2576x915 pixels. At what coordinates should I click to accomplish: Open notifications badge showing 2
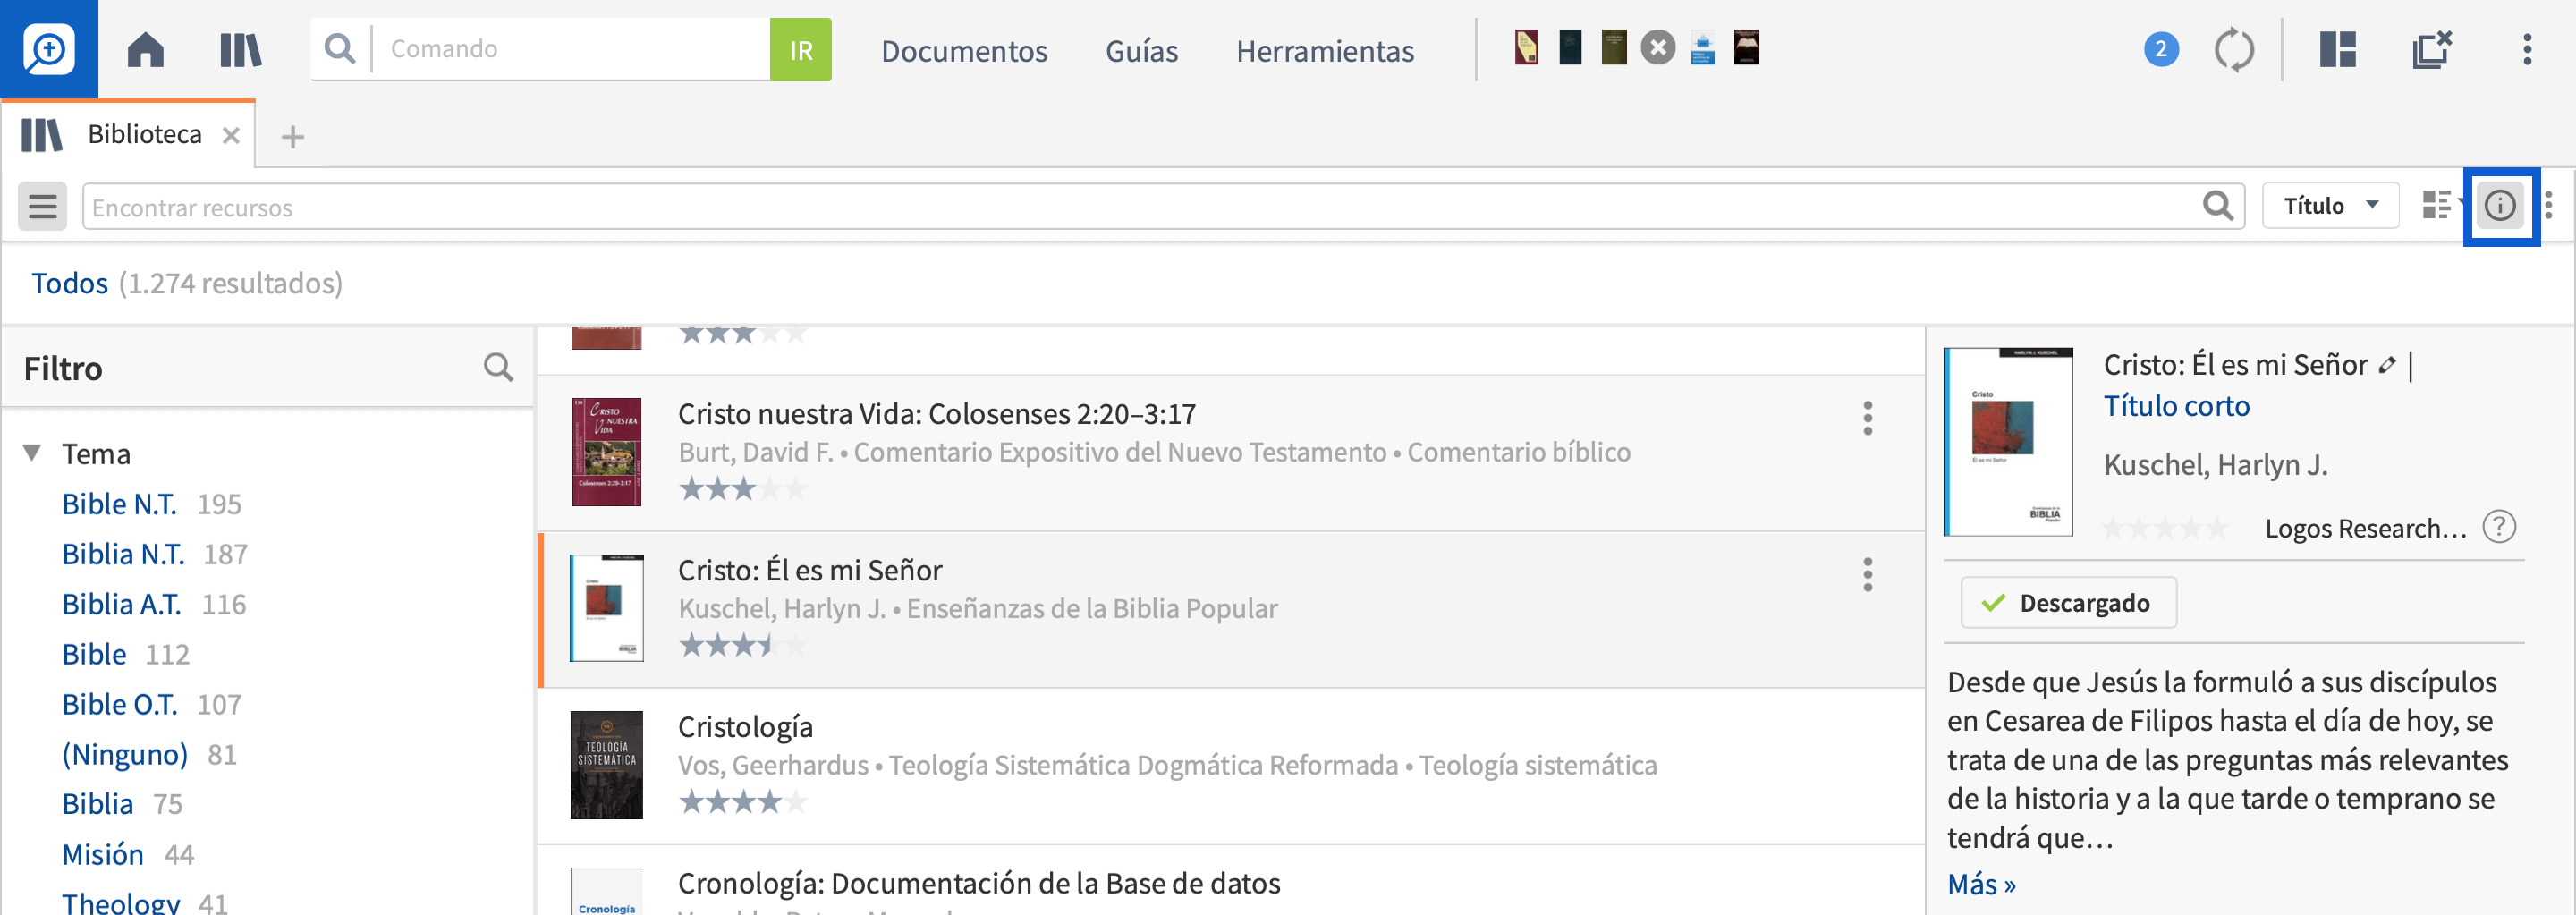point(2161,49)
